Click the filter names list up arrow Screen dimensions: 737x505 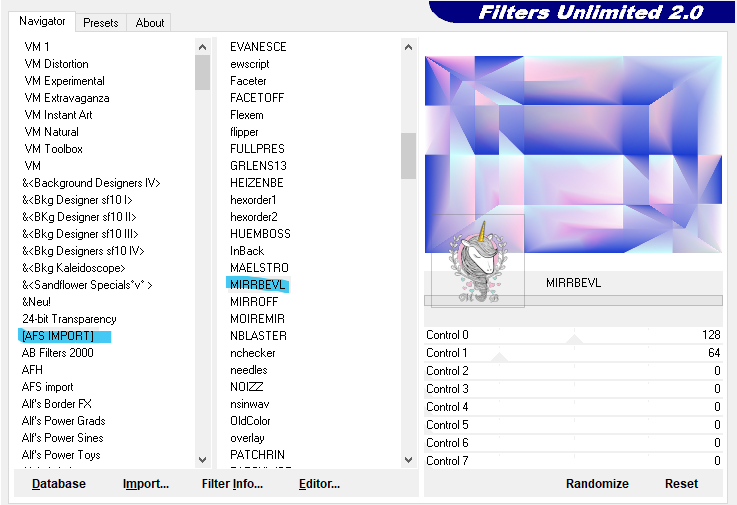pyautogui.click(x=408, y=47)
